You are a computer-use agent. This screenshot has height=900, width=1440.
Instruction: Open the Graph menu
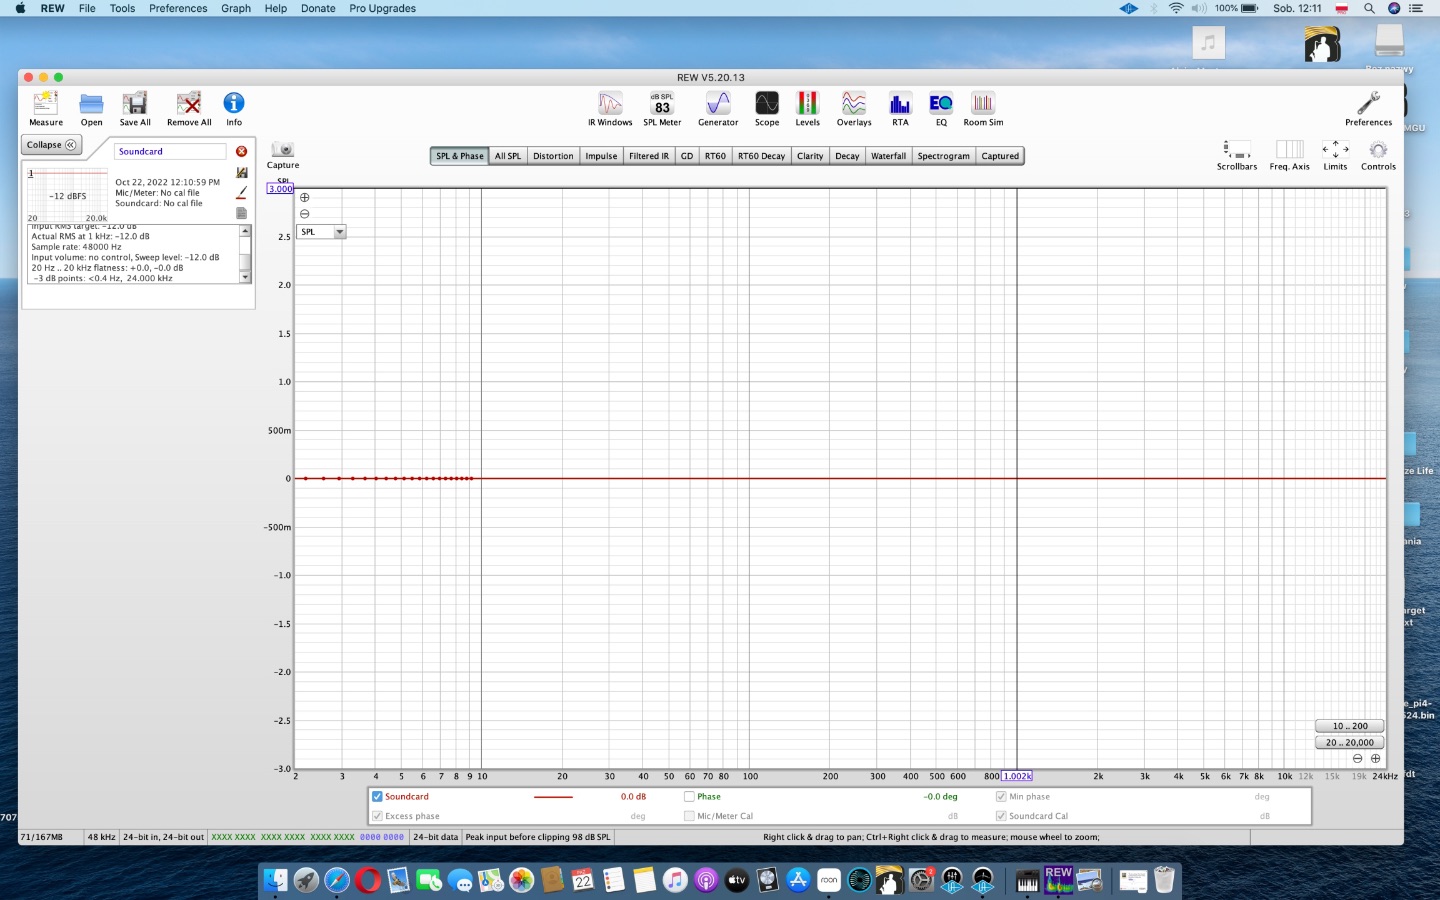(x=236, y=8)
